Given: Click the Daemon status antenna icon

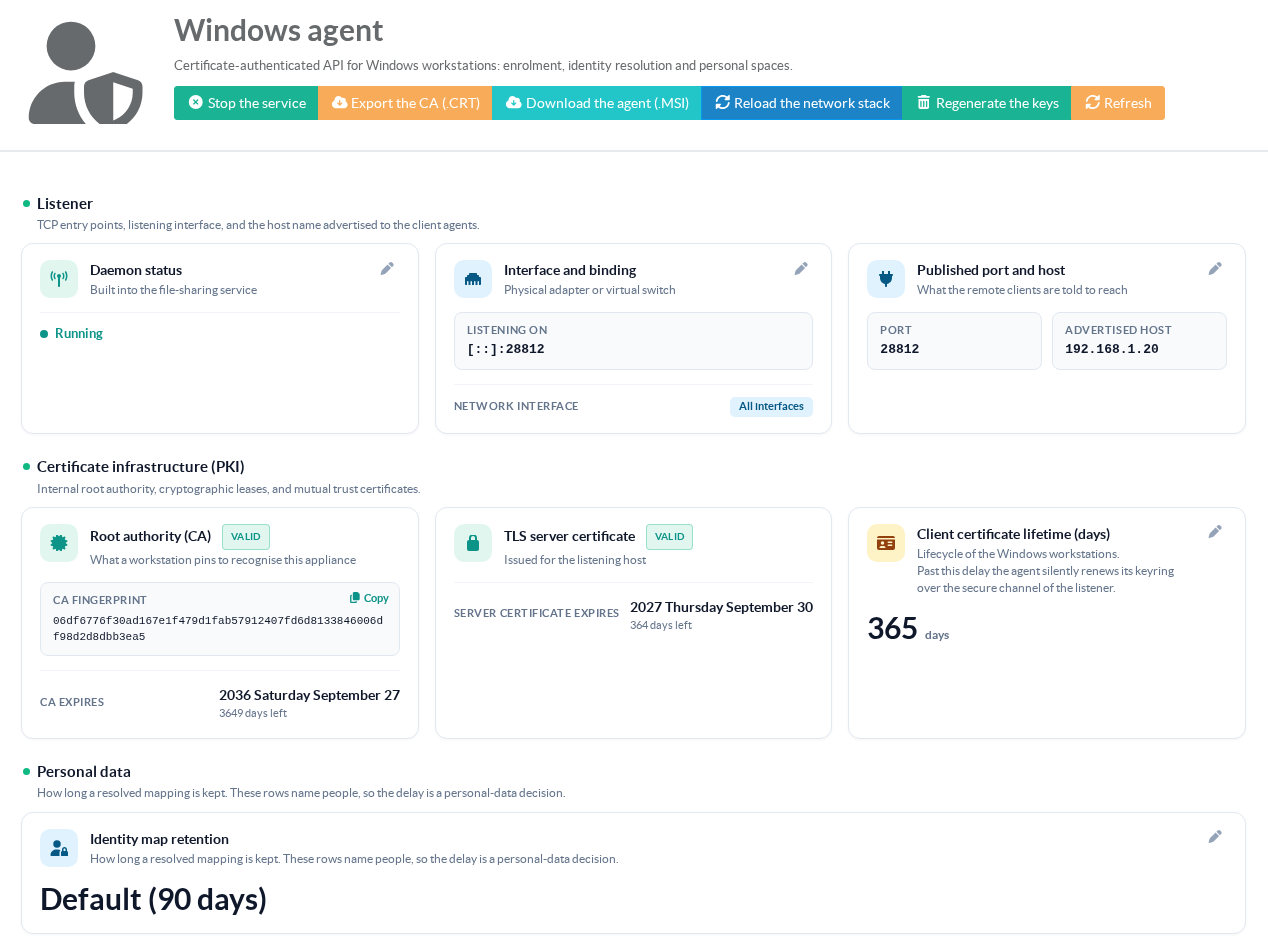Looking at the screenshot, I should pyautogui.click(x=59, y=279).
